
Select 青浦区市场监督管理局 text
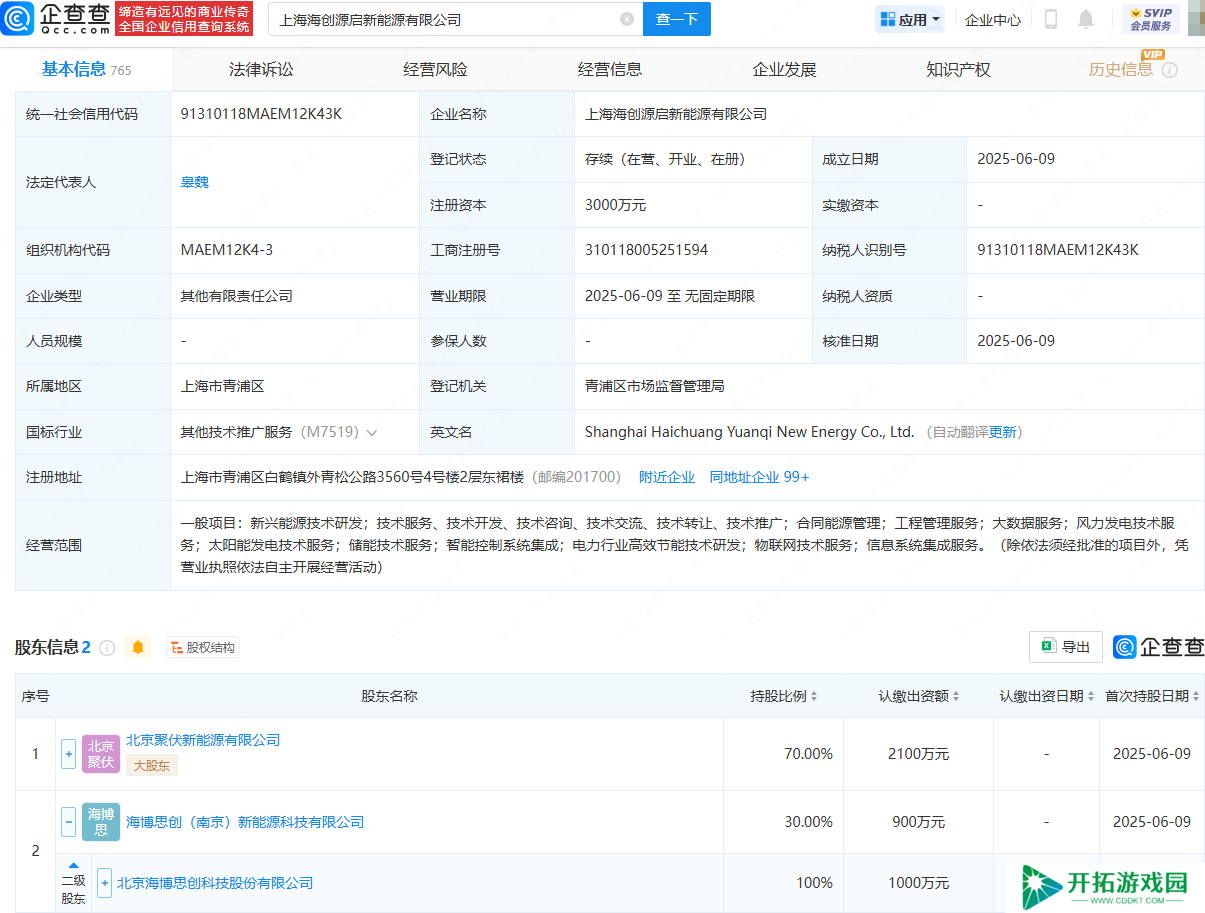coord(654,386)
